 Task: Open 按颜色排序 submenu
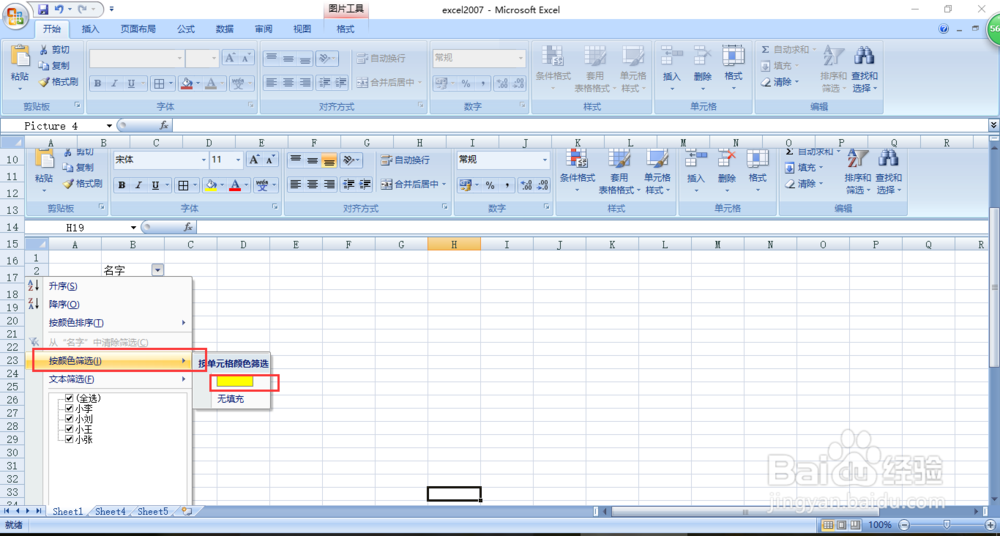tap(108, 323)
